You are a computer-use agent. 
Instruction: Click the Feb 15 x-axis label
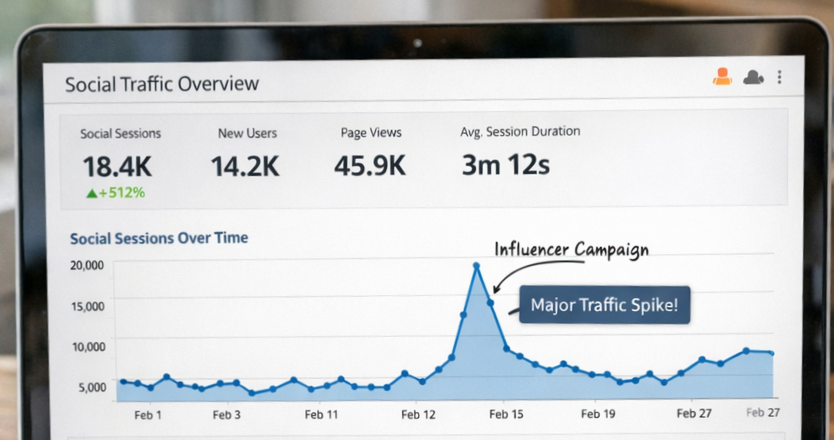click(x=505, y=413)
